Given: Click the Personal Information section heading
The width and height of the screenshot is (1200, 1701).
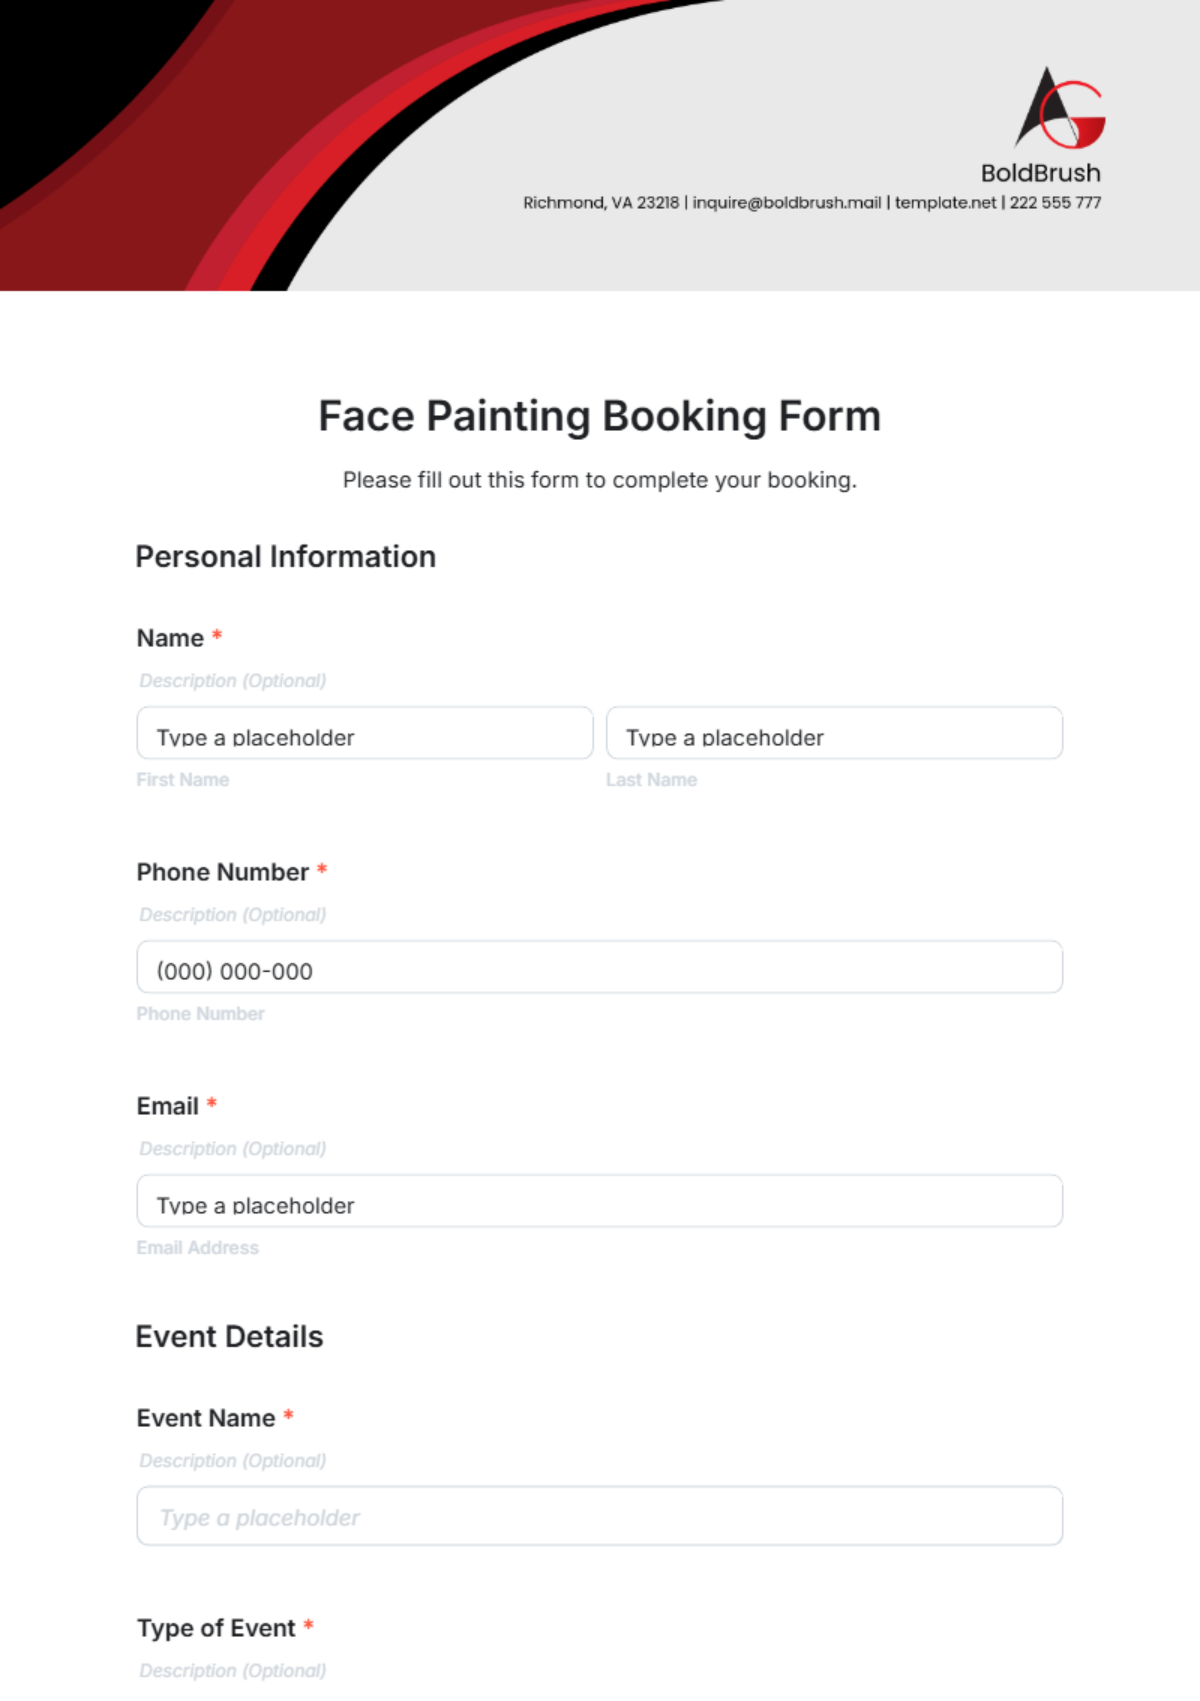Looking at the screenshot, I should coord(285,557).
